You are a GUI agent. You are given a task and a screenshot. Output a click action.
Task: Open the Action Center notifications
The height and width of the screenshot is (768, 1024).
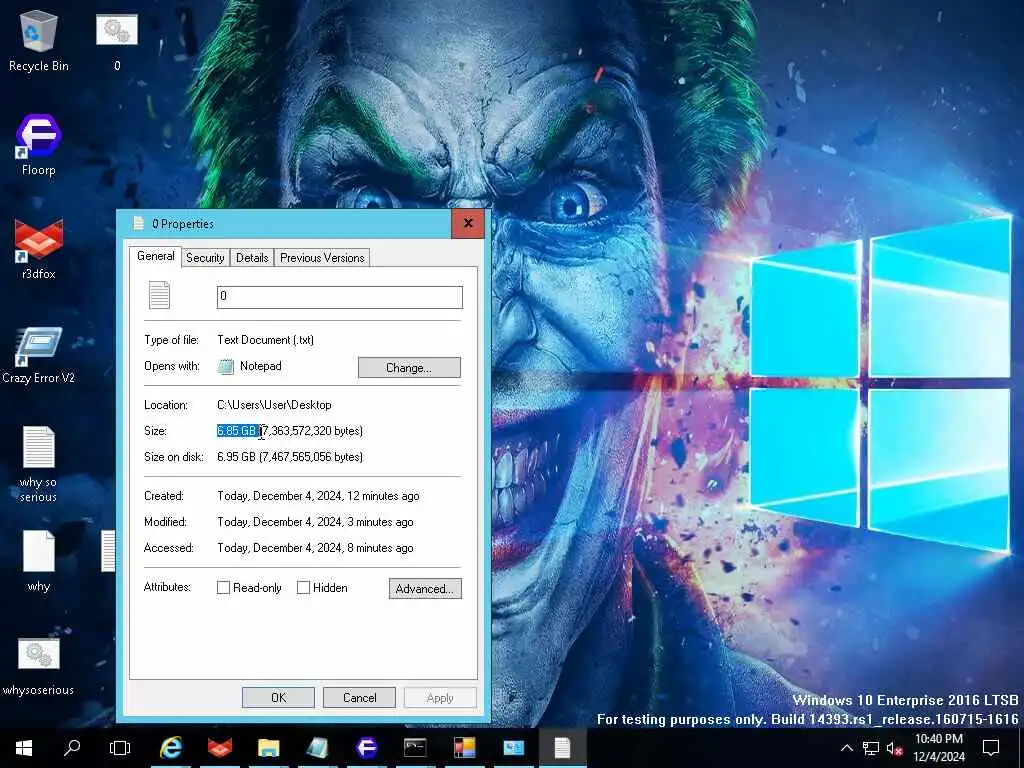pyautogui.click(x=991, y=748)
